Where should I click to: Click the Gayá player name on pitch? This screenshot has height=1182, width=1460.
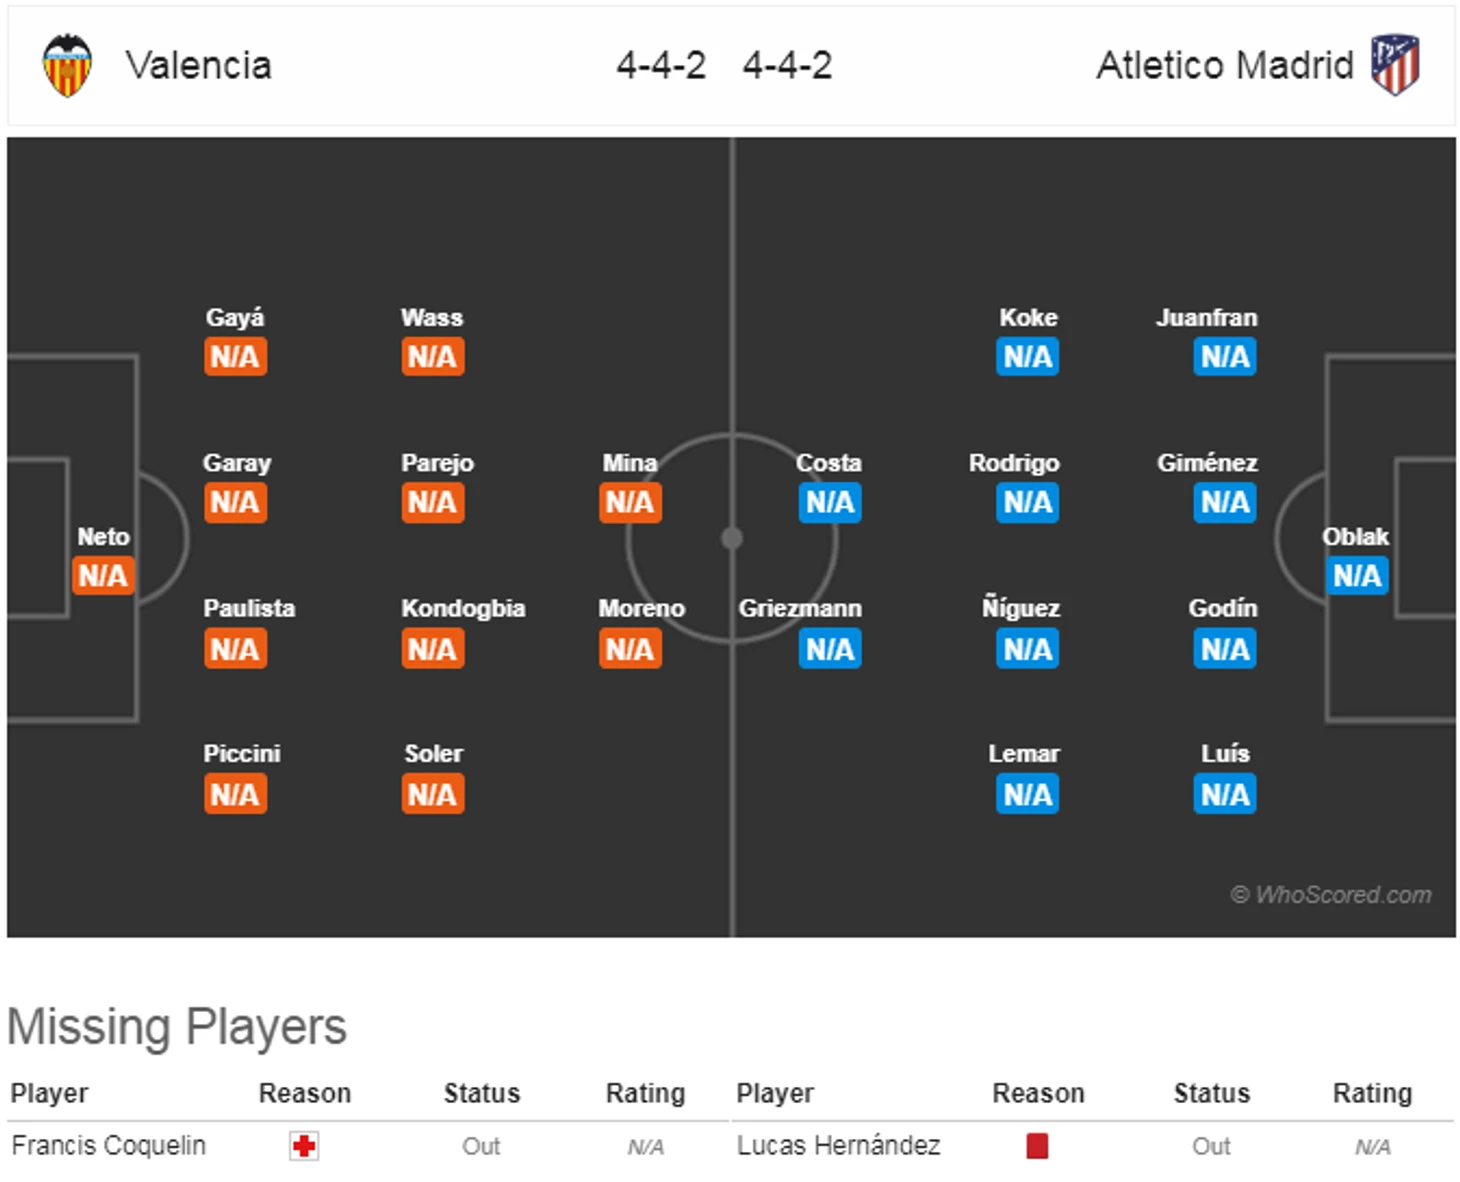tap(235, 318)
